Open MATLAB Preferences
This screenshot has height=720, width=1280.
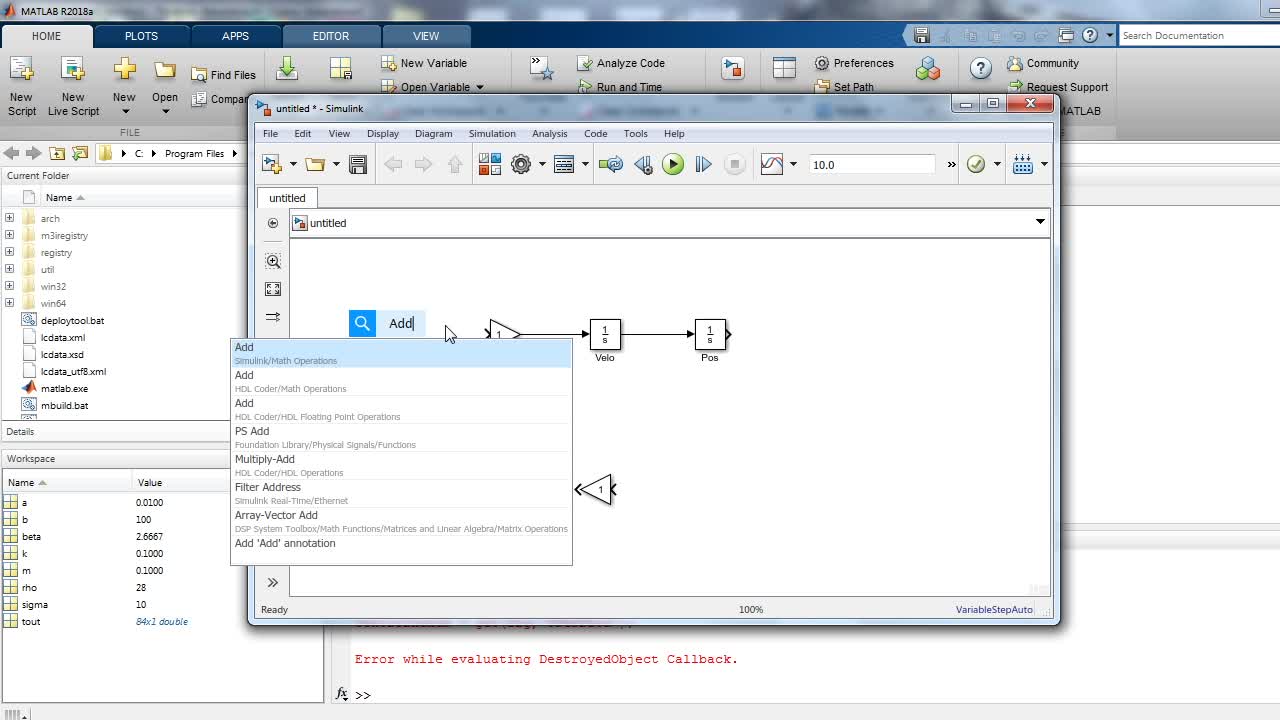(854, 63)
